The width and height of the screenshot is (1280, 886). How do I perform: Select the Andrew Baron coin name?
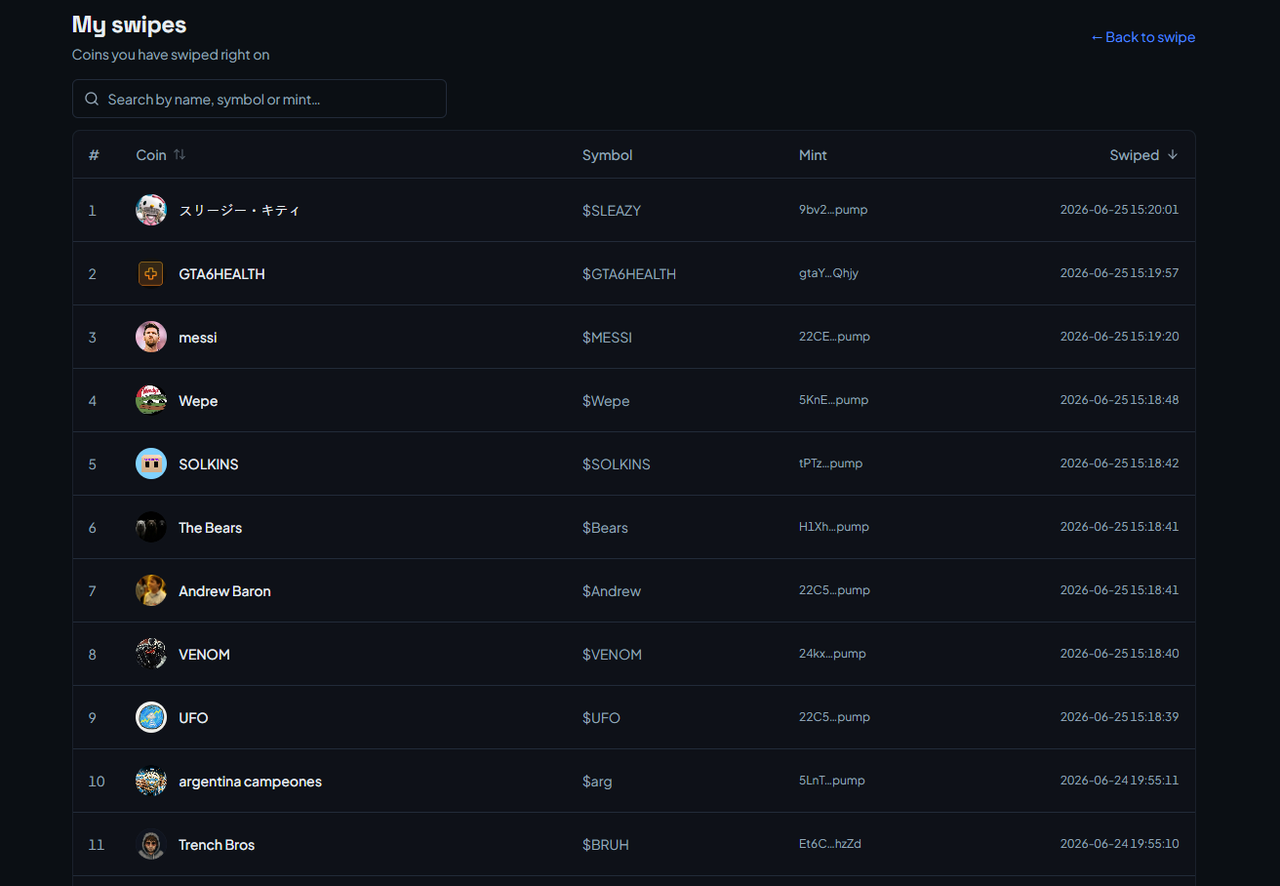[x=225, y=591]
